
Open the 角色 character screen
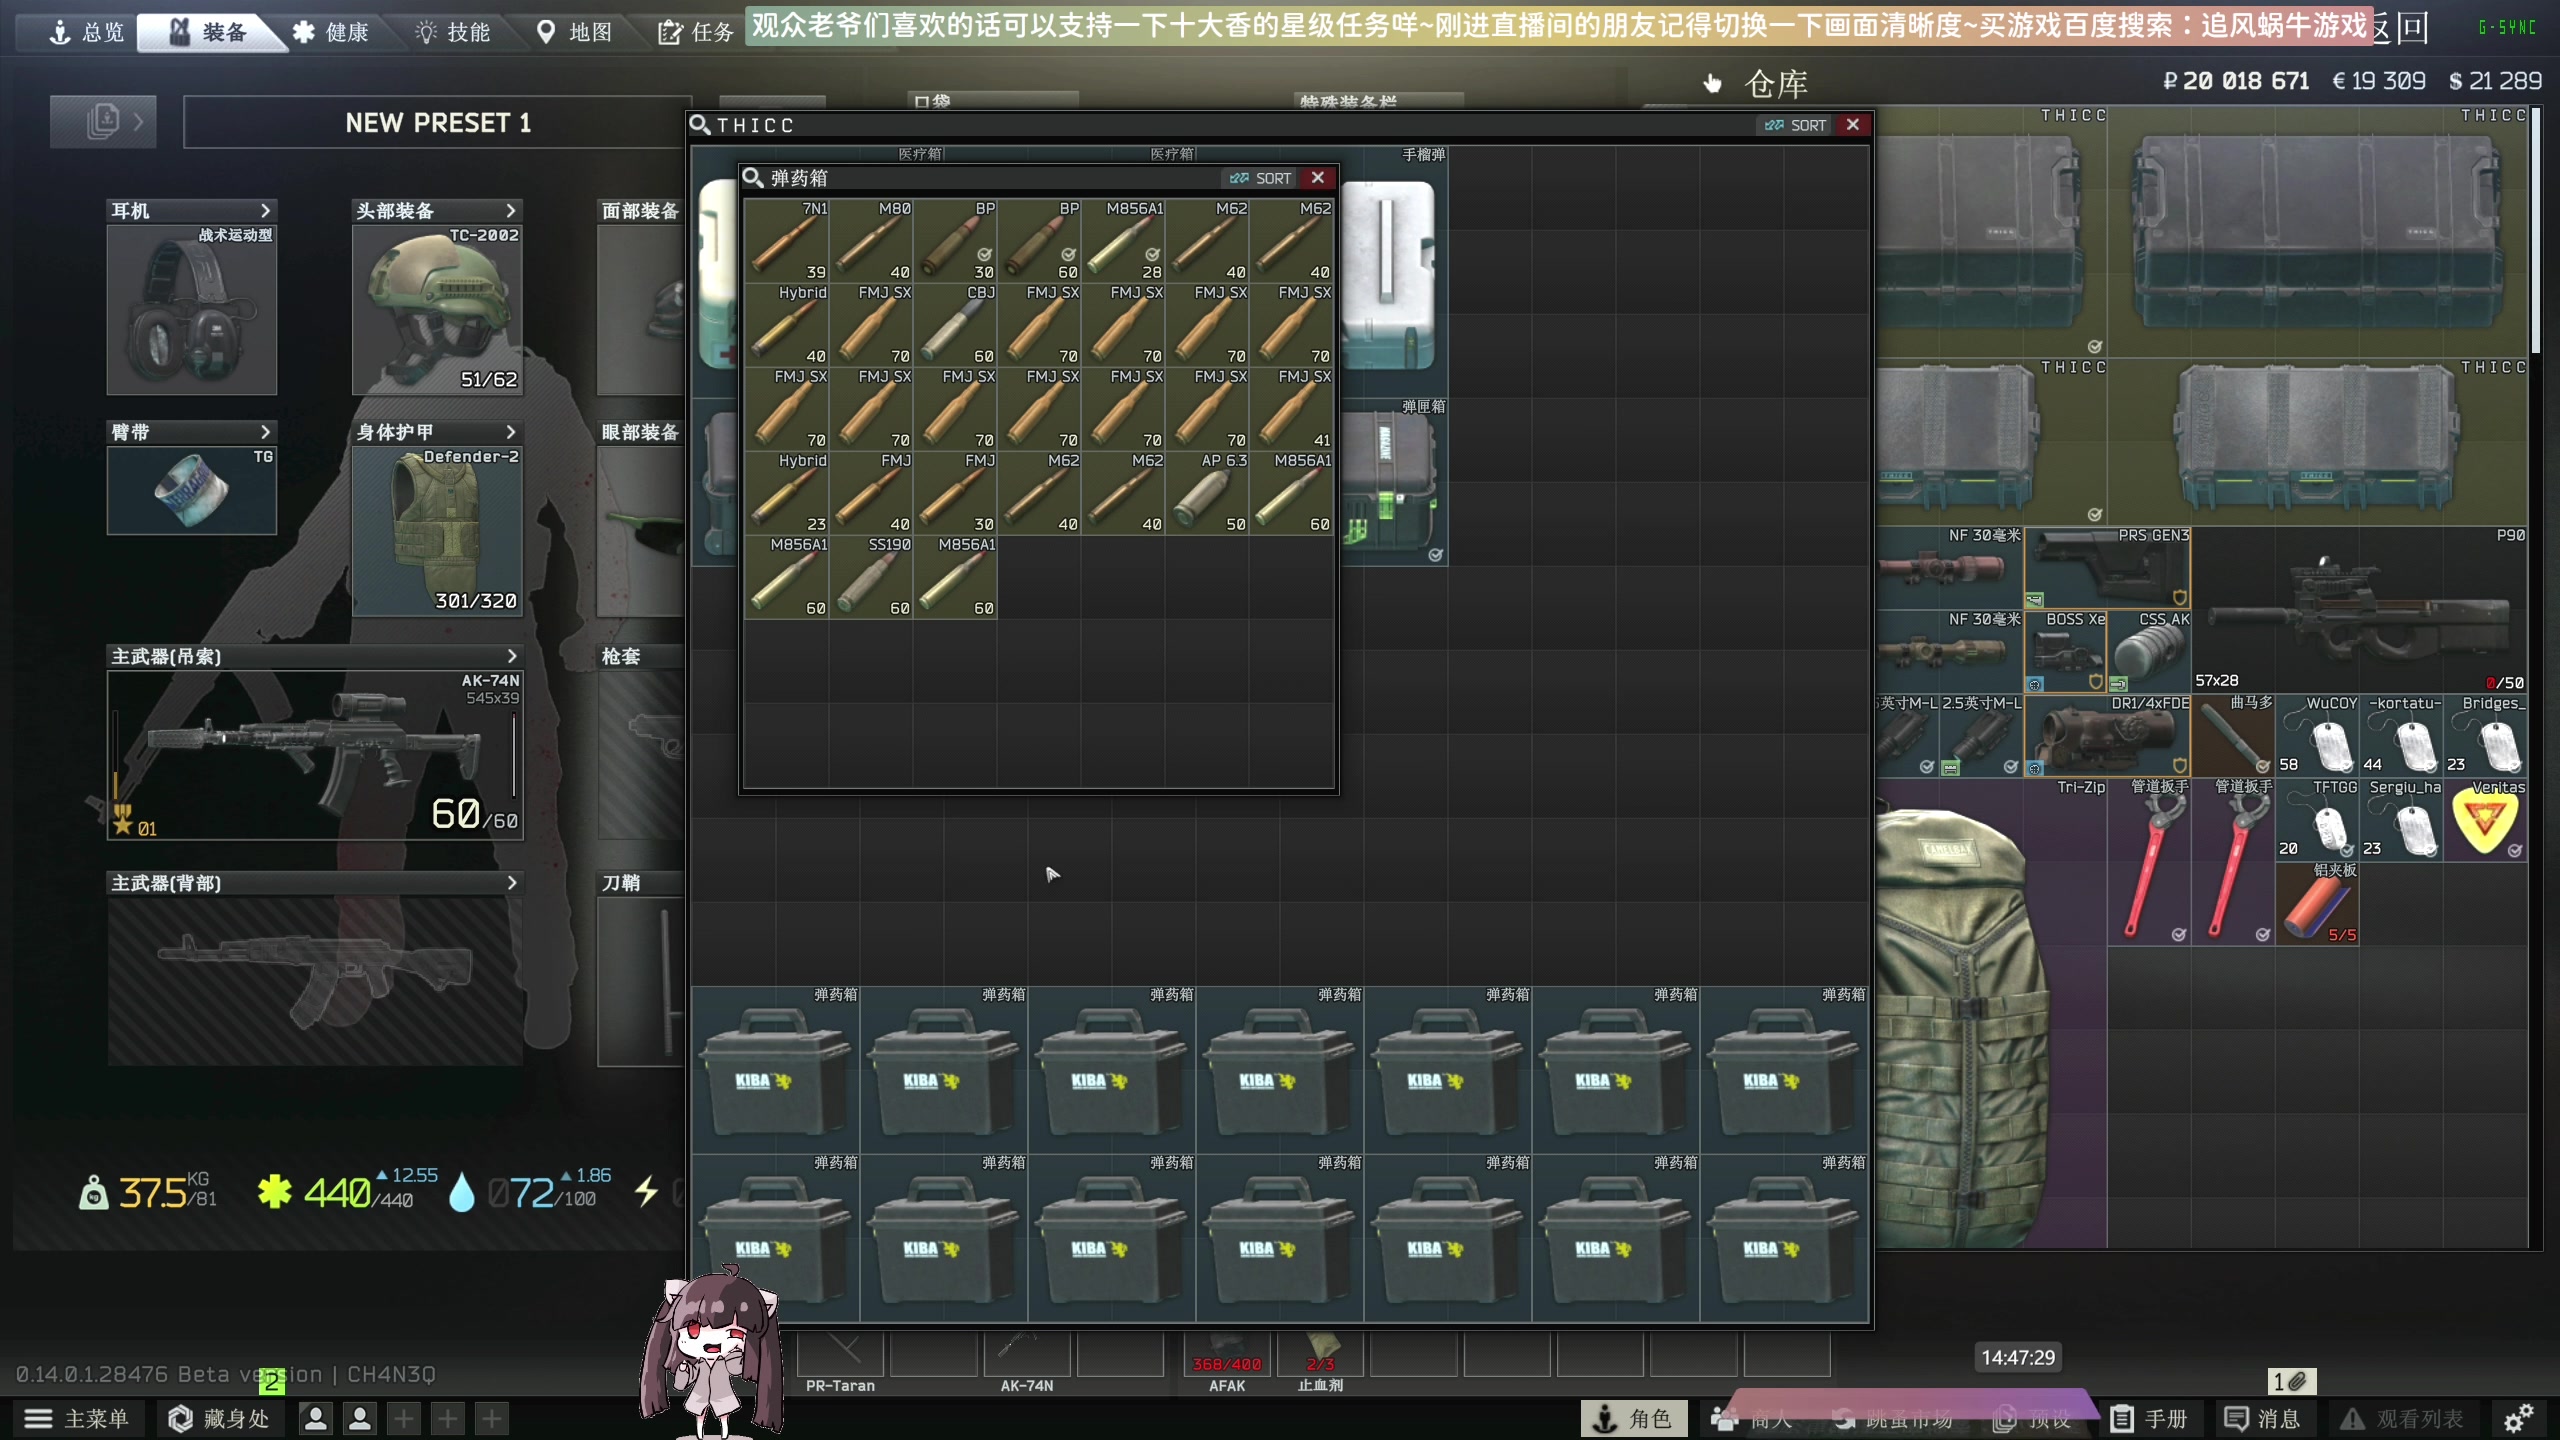pos(1632,1418)
